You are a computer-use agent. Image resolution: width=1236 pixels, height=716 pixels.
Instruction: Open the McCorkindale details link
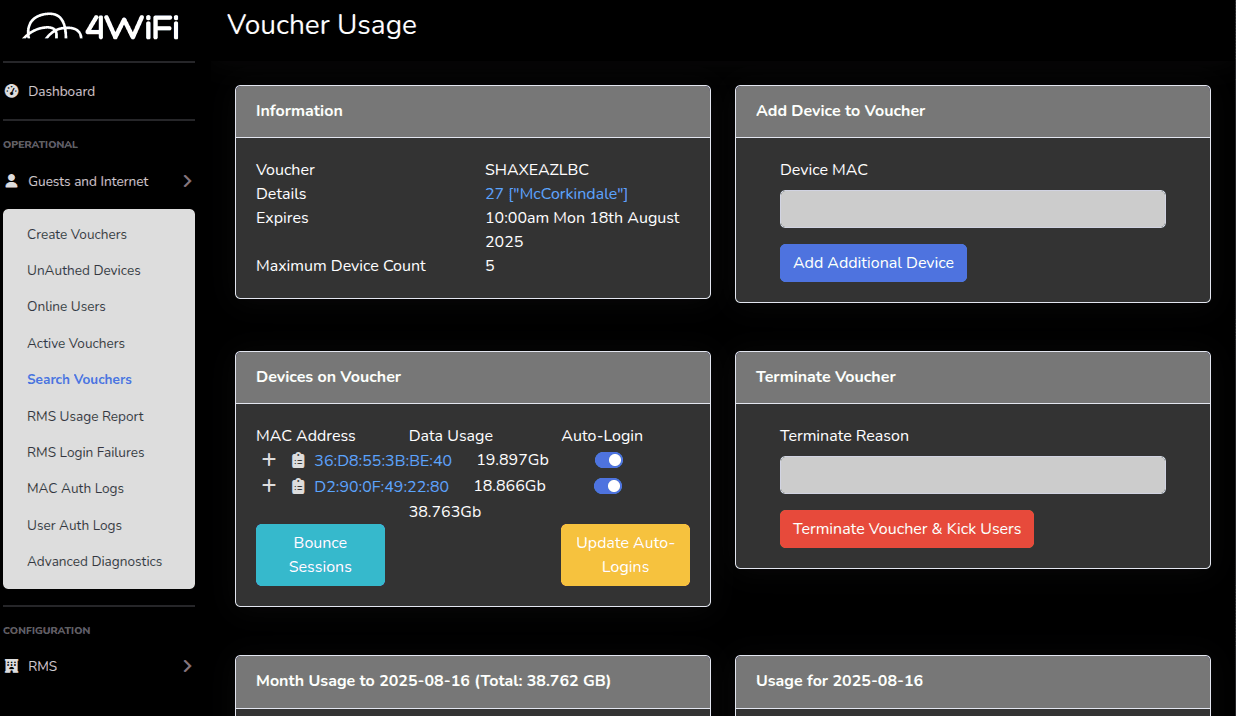pyautogui.click(x=556, y=194)
